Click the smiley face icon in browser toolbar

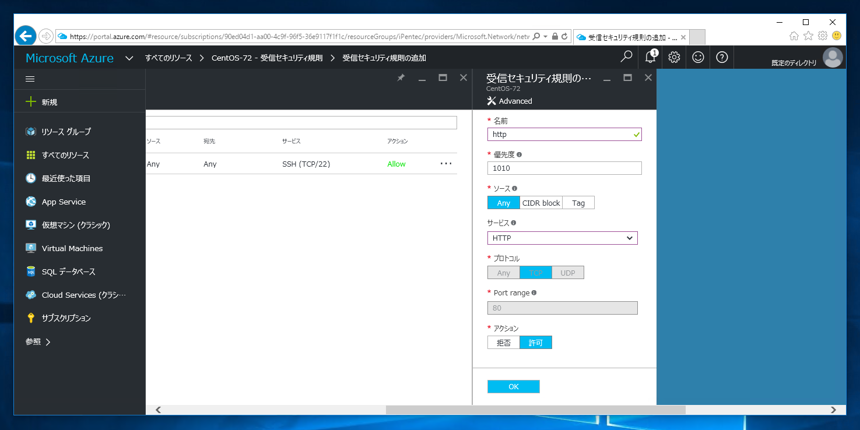(x=836, y=36)
